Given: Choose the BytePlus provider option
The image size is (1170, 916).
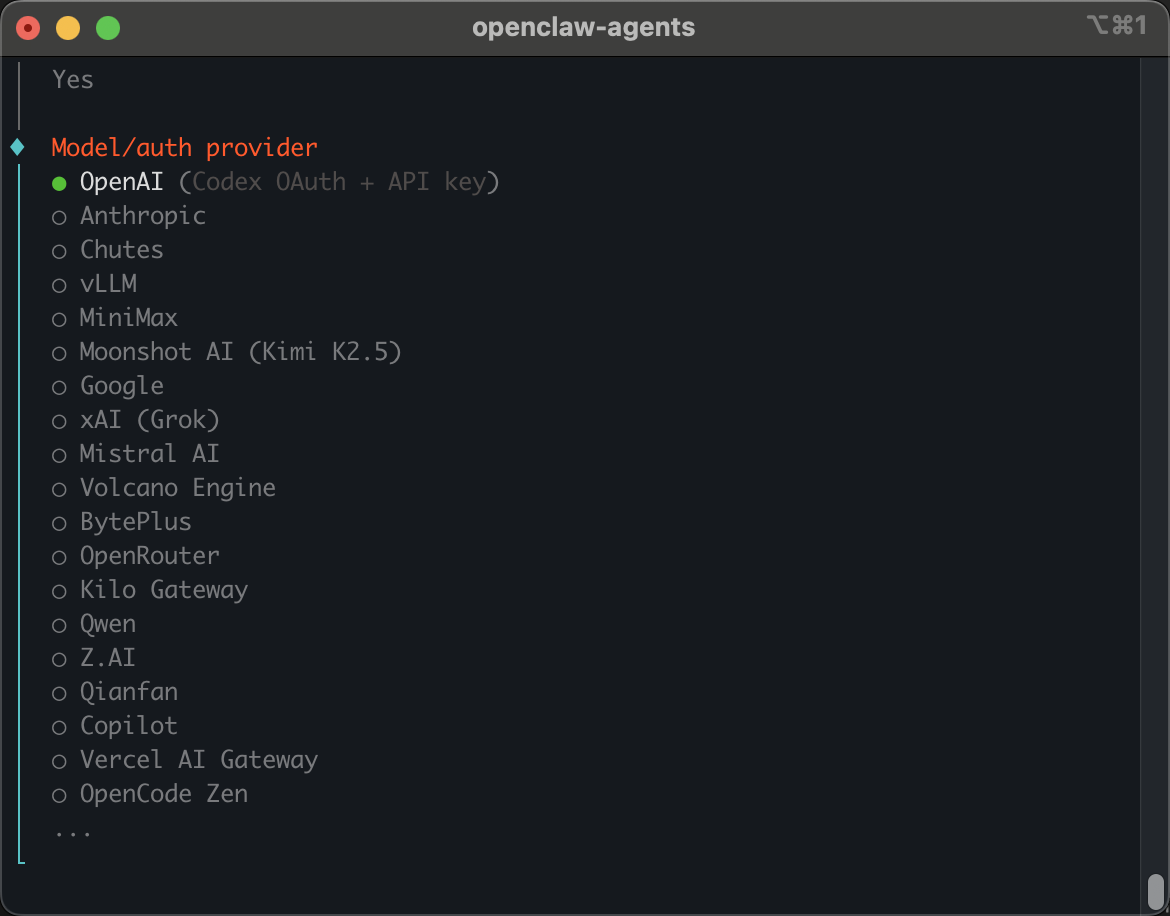Looking at the screenshot, I should (135, 522).
